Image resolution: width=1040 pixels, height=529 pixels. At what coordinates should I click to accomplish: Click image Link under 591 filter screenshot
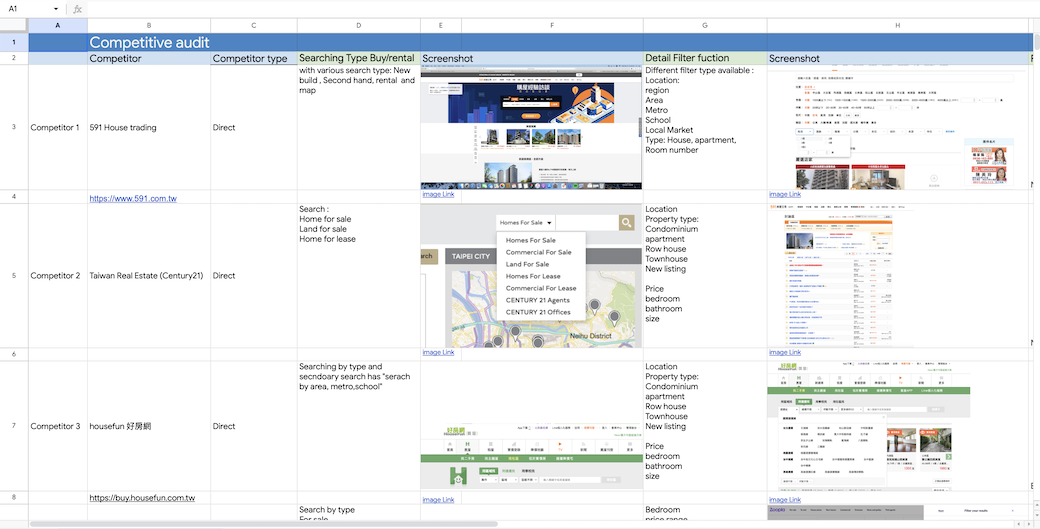[785, 194]
